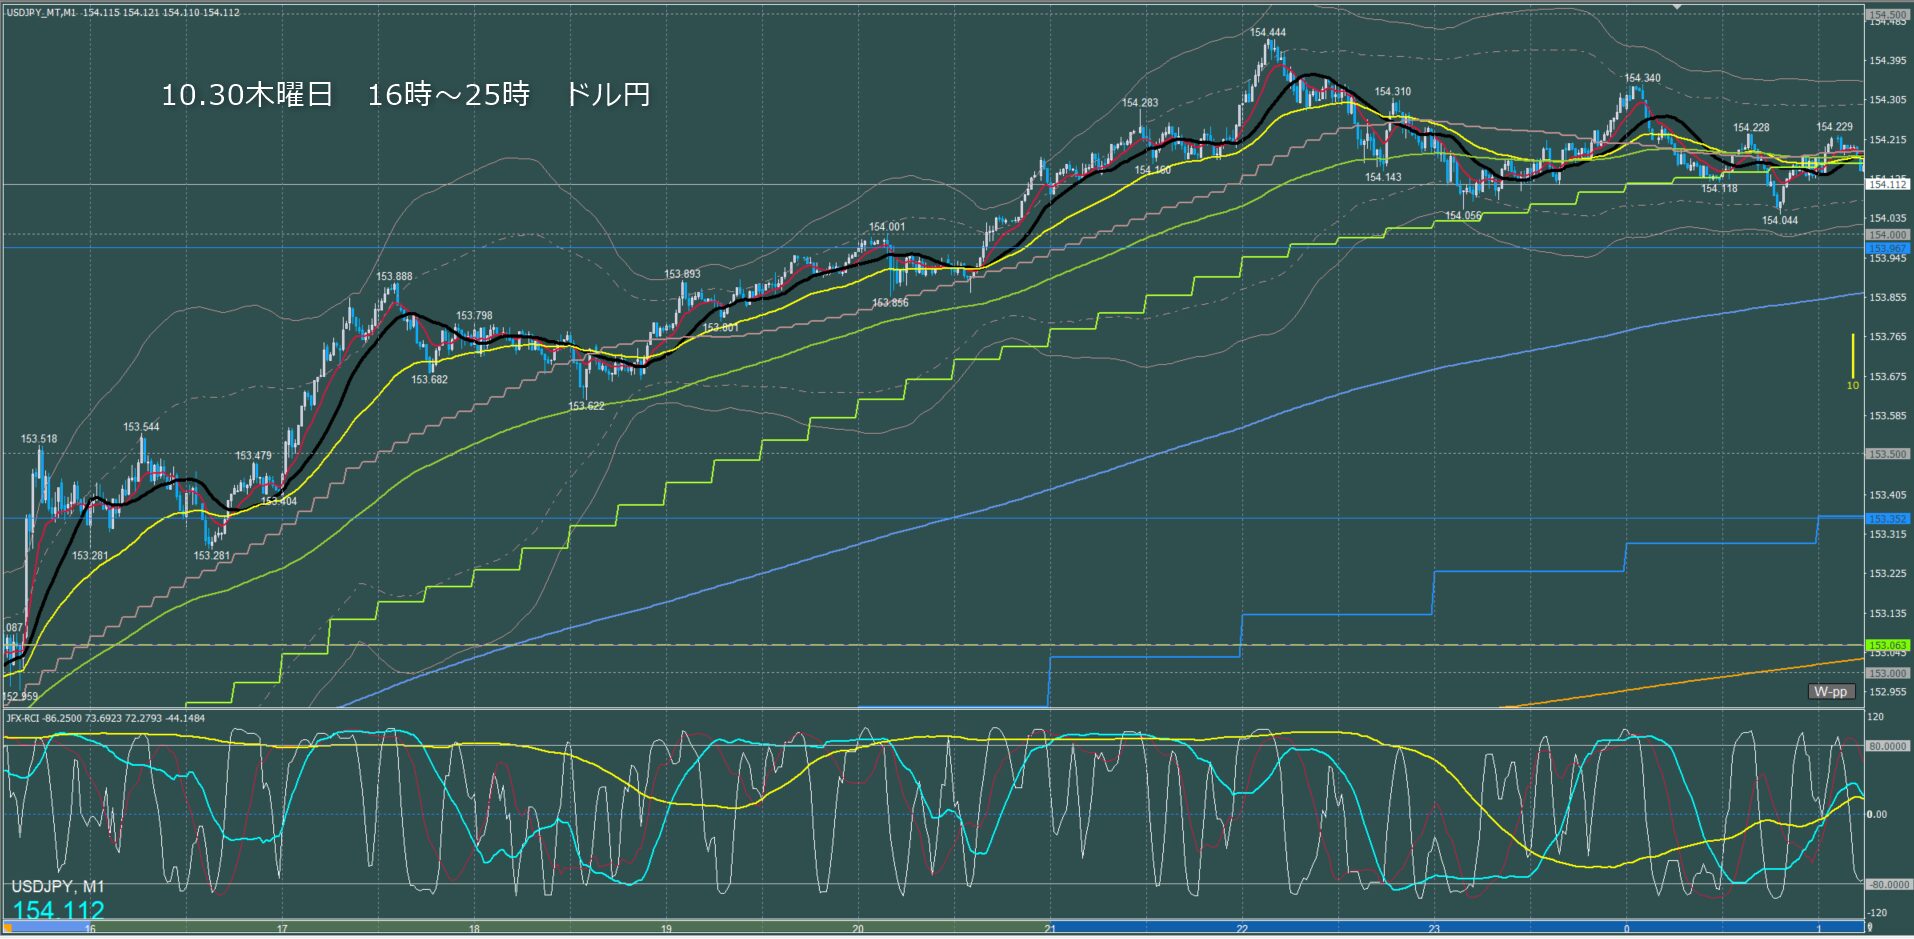Screen dimensions: 1914x939
Task: Click the W-pp weekly pivot label
Action: 1830,692
